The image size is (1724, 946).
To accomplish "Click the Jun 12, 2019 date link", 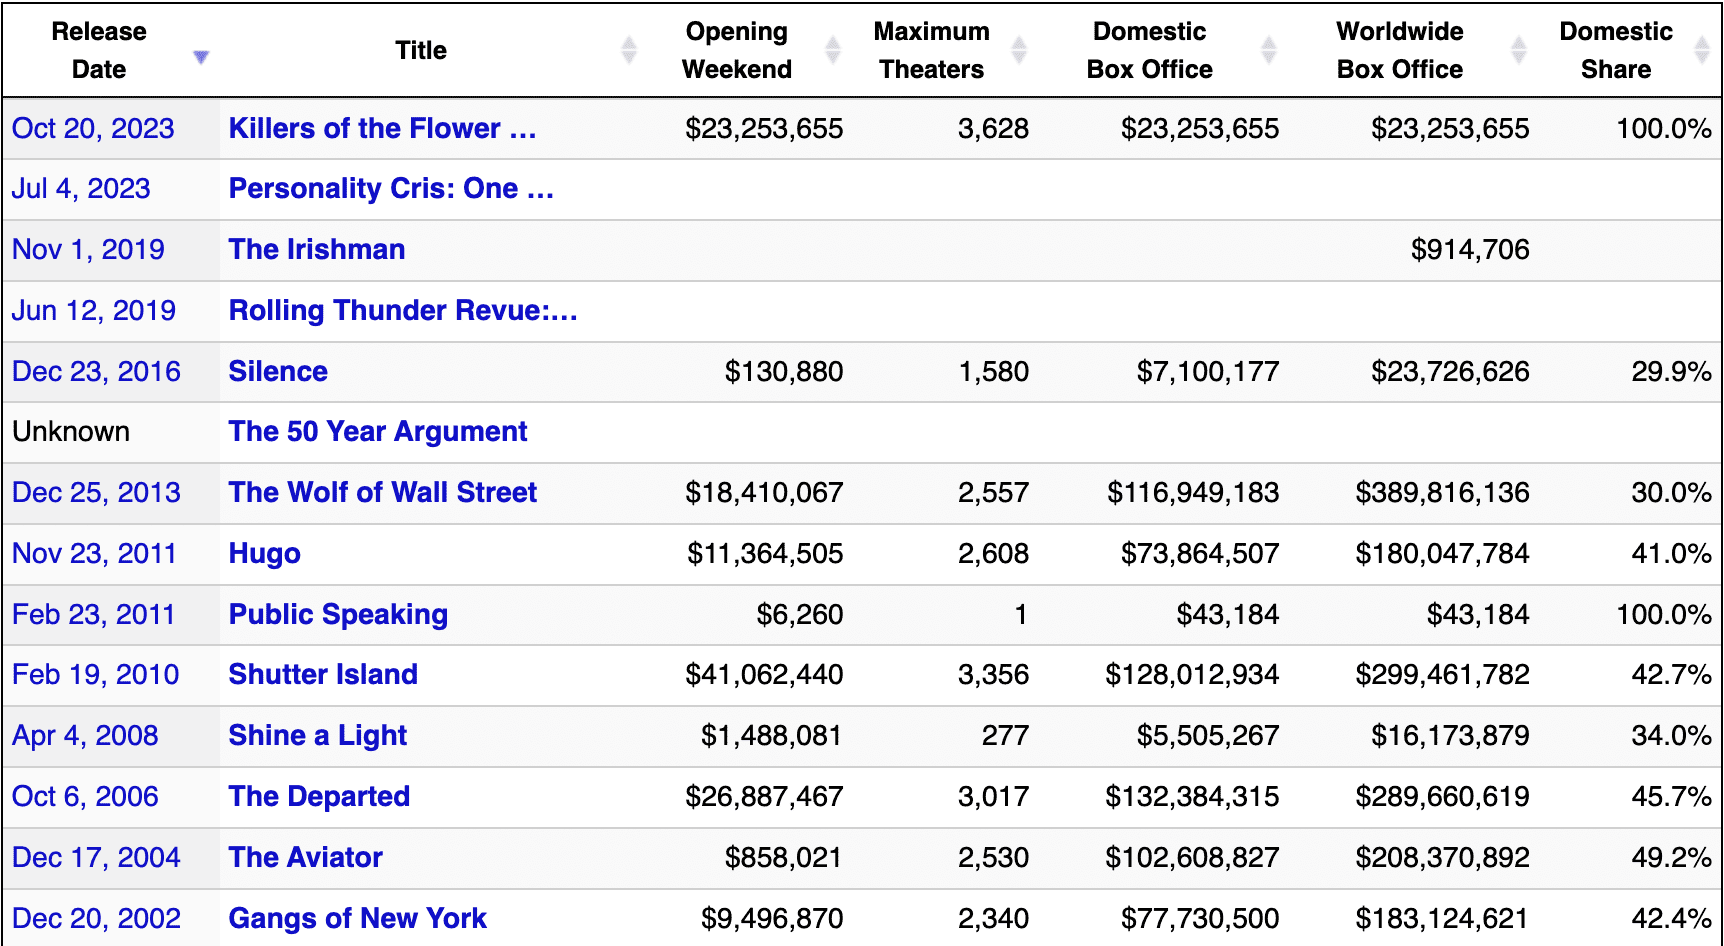I will tap(94, 310).
